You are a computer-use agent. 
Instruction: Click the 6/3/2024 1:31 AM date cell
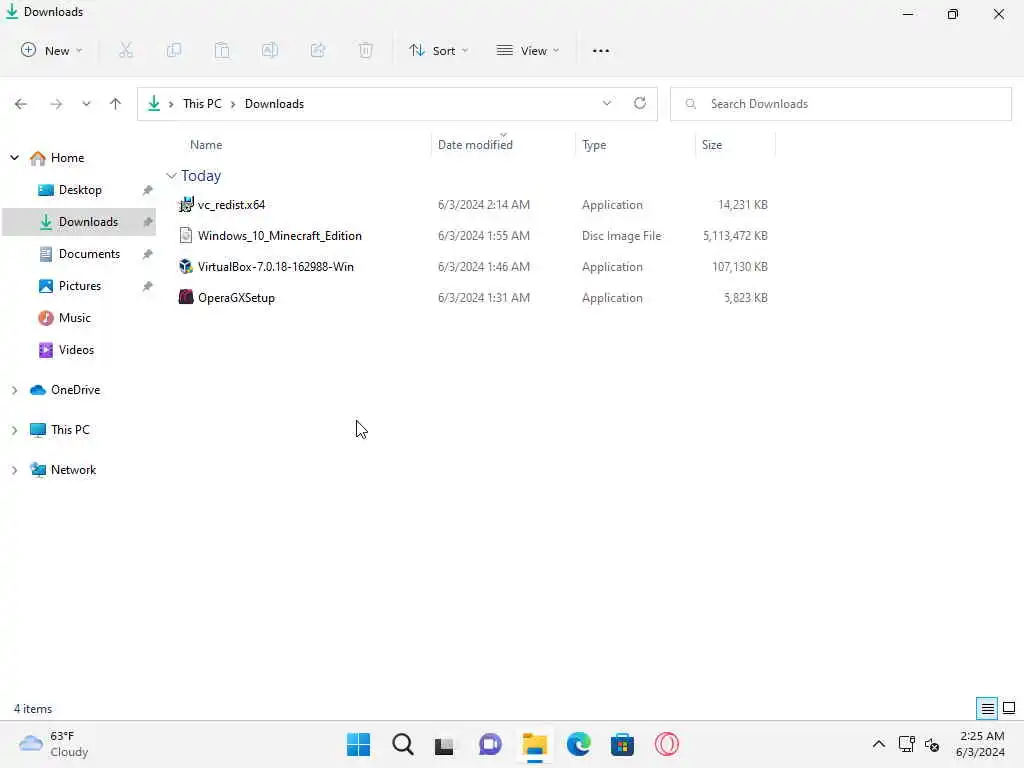pos(483,298)
